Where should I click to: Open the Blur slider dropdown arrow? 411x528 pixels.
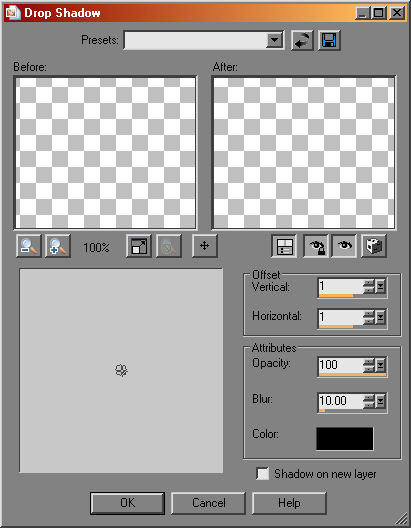(x=381, y=401)
